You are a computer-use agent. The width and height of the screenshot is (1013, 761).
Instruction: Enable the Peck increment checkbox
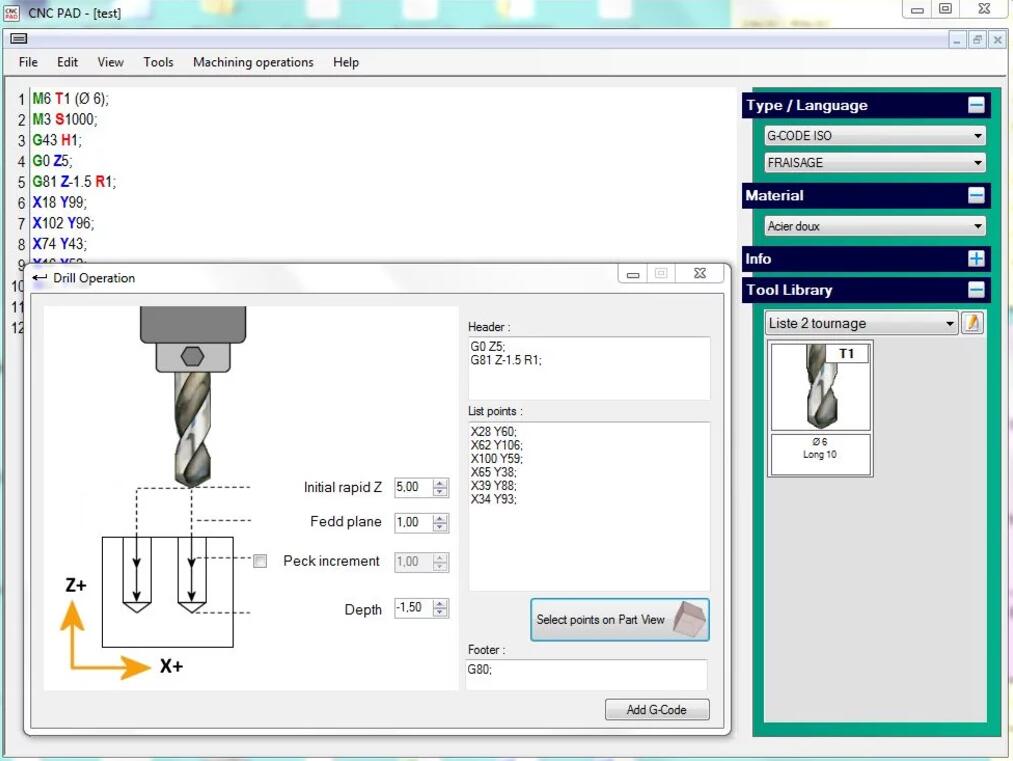pos(260,561)
